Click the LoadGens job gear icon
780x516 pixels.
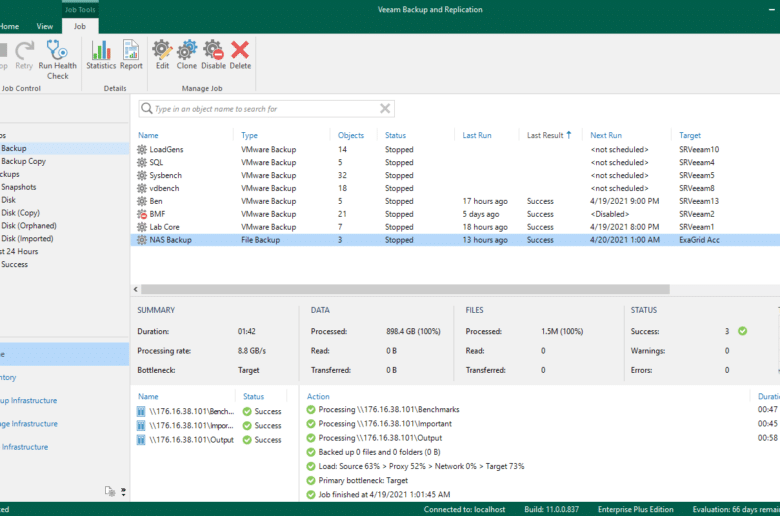point(142,149)
